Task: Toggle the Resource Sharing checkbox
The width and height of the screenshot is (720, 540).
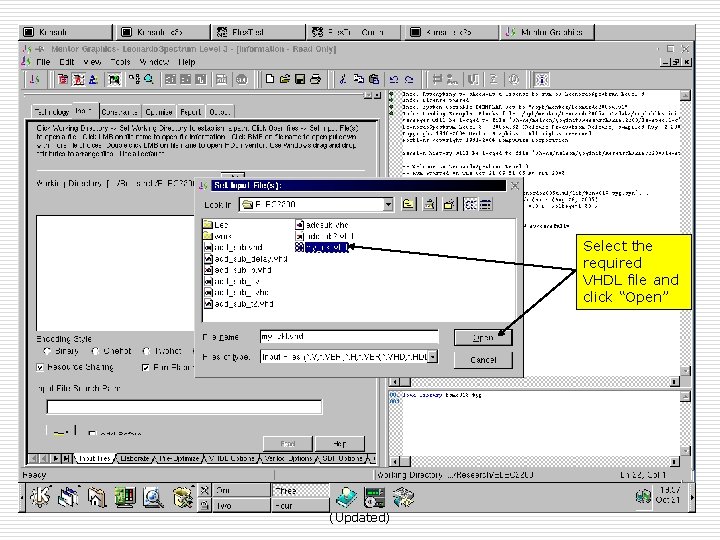Action: pyautogui.click(x=40, y=367)
